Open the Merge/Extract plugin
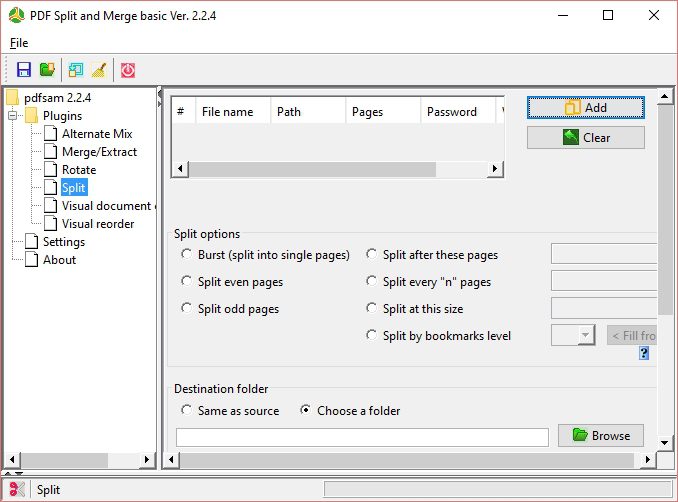Viewport: 678px width, 502px height. 99,152
